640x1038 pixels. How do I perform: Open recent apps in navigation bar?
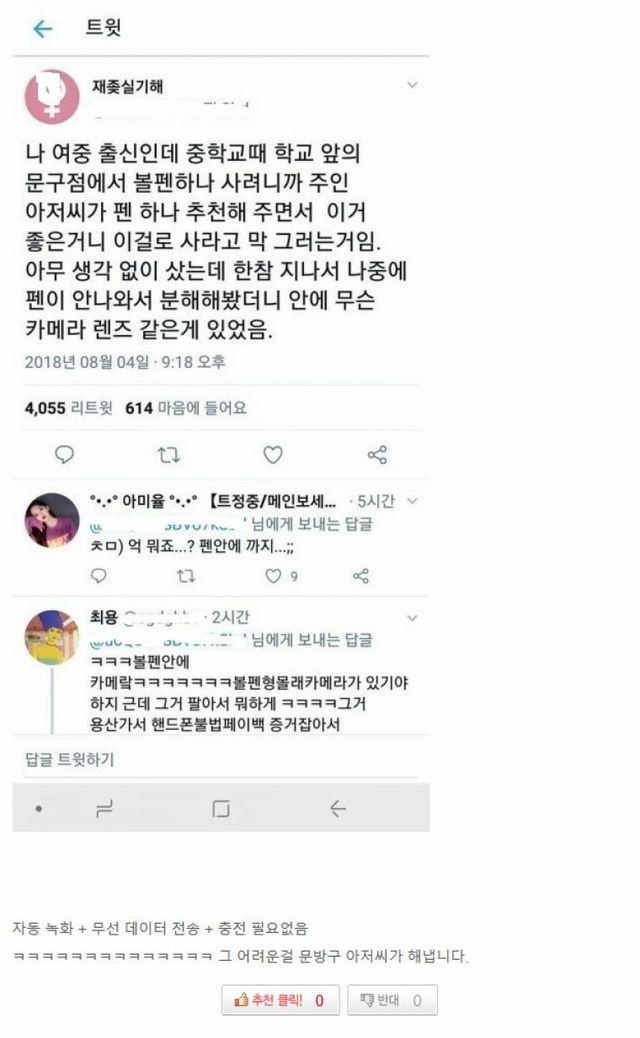105,808
